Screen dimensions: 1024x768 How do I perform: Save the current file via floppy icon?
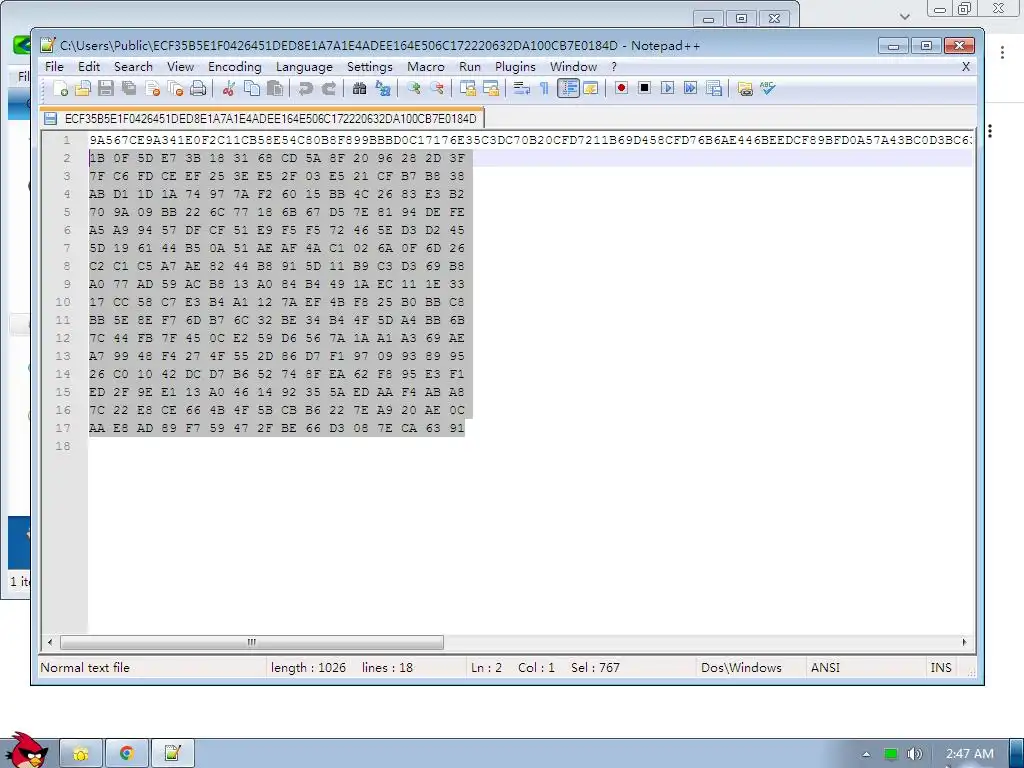106,88
